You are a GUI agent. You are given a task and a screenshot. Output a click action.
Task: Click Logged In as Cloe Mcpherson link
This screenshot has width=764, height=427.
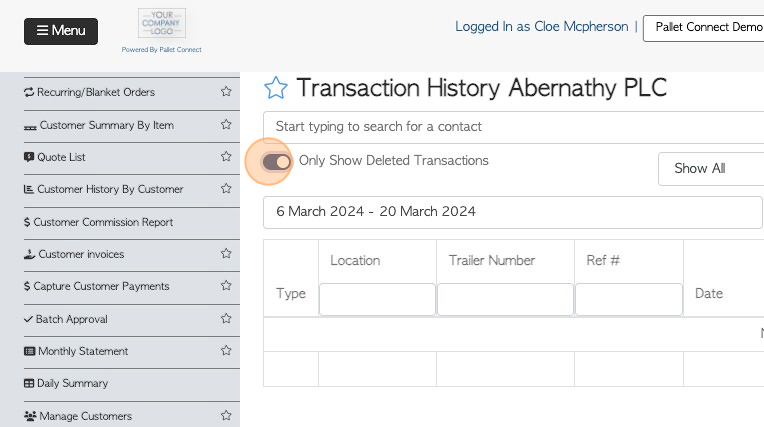541,26
